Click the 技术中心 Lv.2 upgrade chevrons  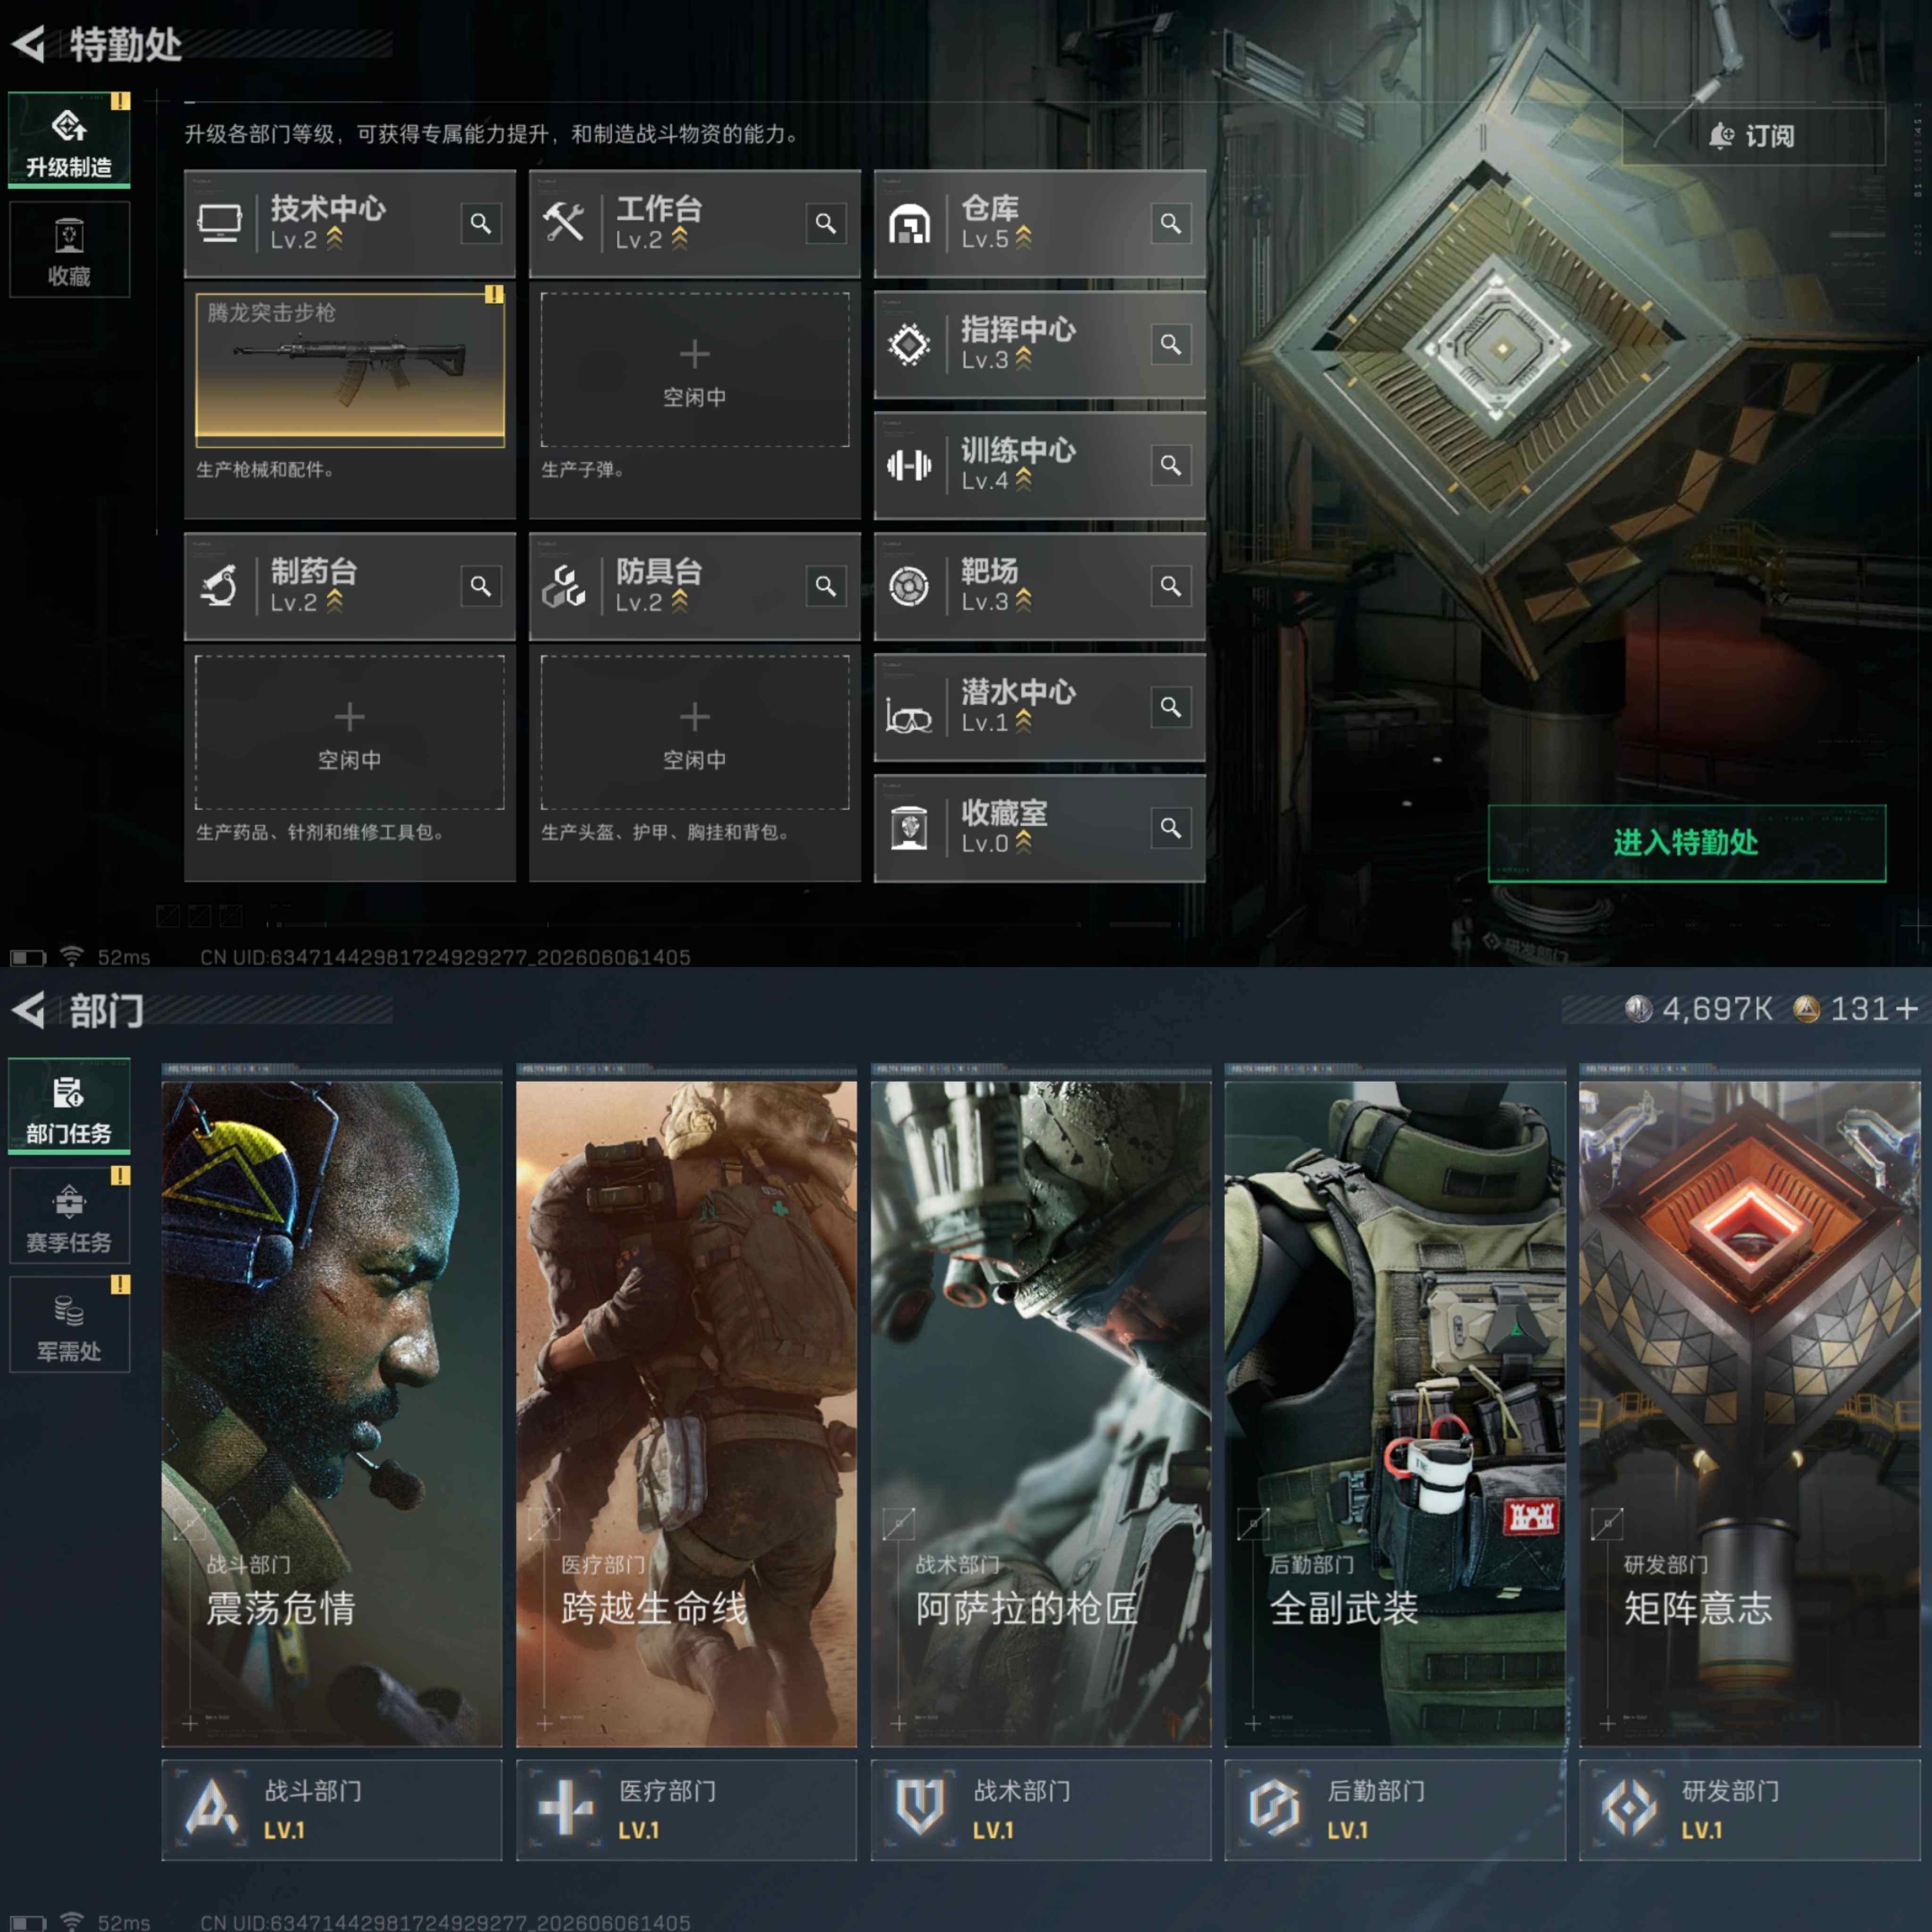(x=334, y=238)
